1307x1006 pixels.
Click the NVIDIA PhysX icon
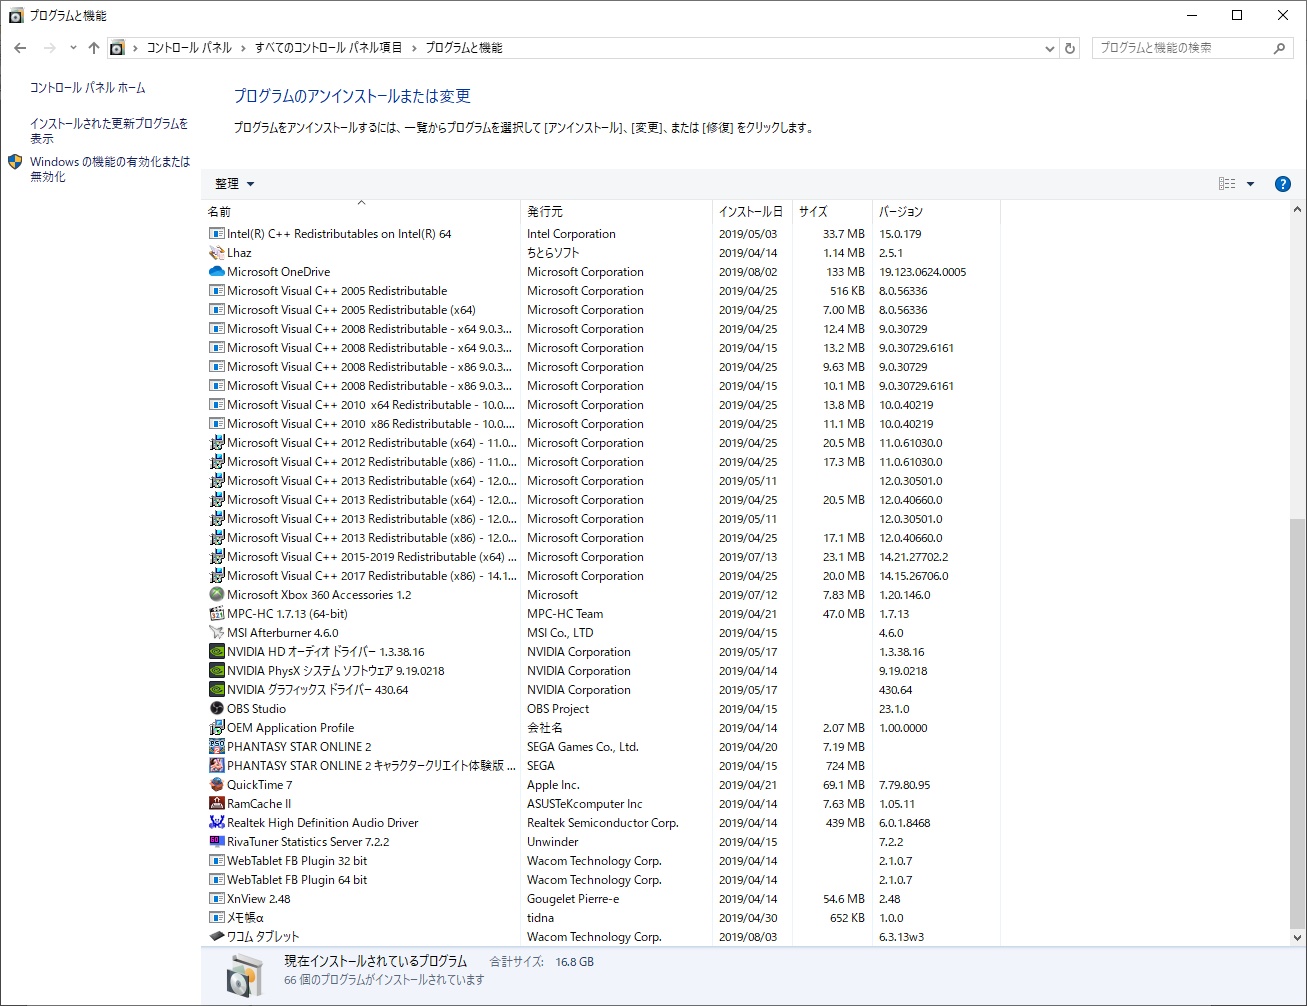[x=217, y=671]
